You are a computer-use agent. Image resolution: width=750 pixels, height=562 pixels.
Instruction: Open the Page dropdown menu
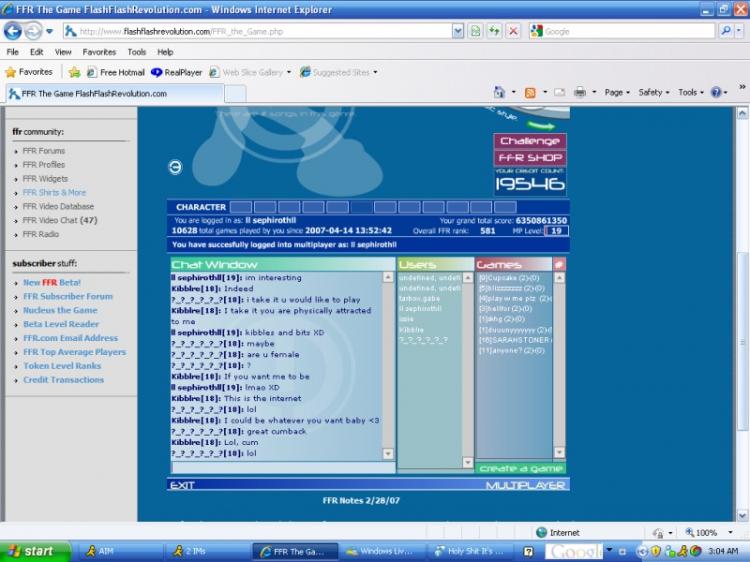[x=616, y=92]
